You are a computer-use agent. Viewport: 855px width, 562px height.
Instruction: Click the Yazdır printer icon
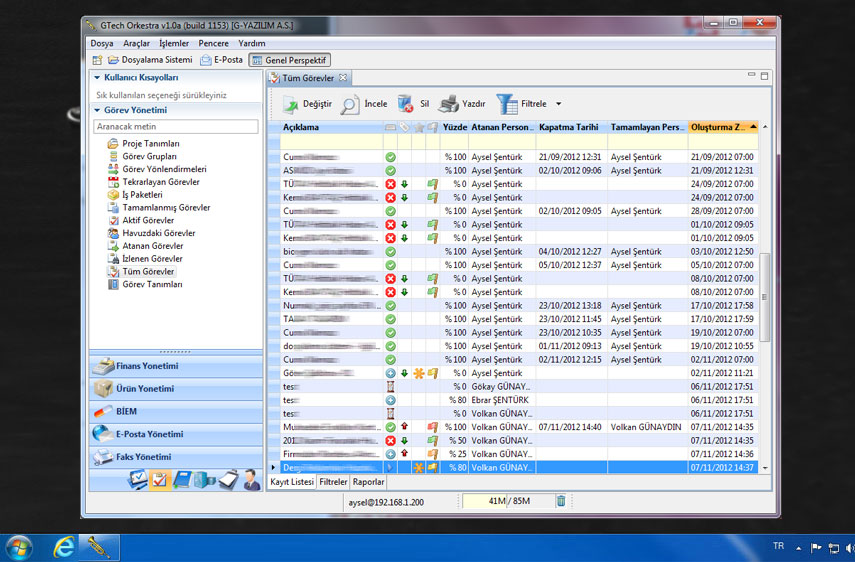[x=449, y=104]
